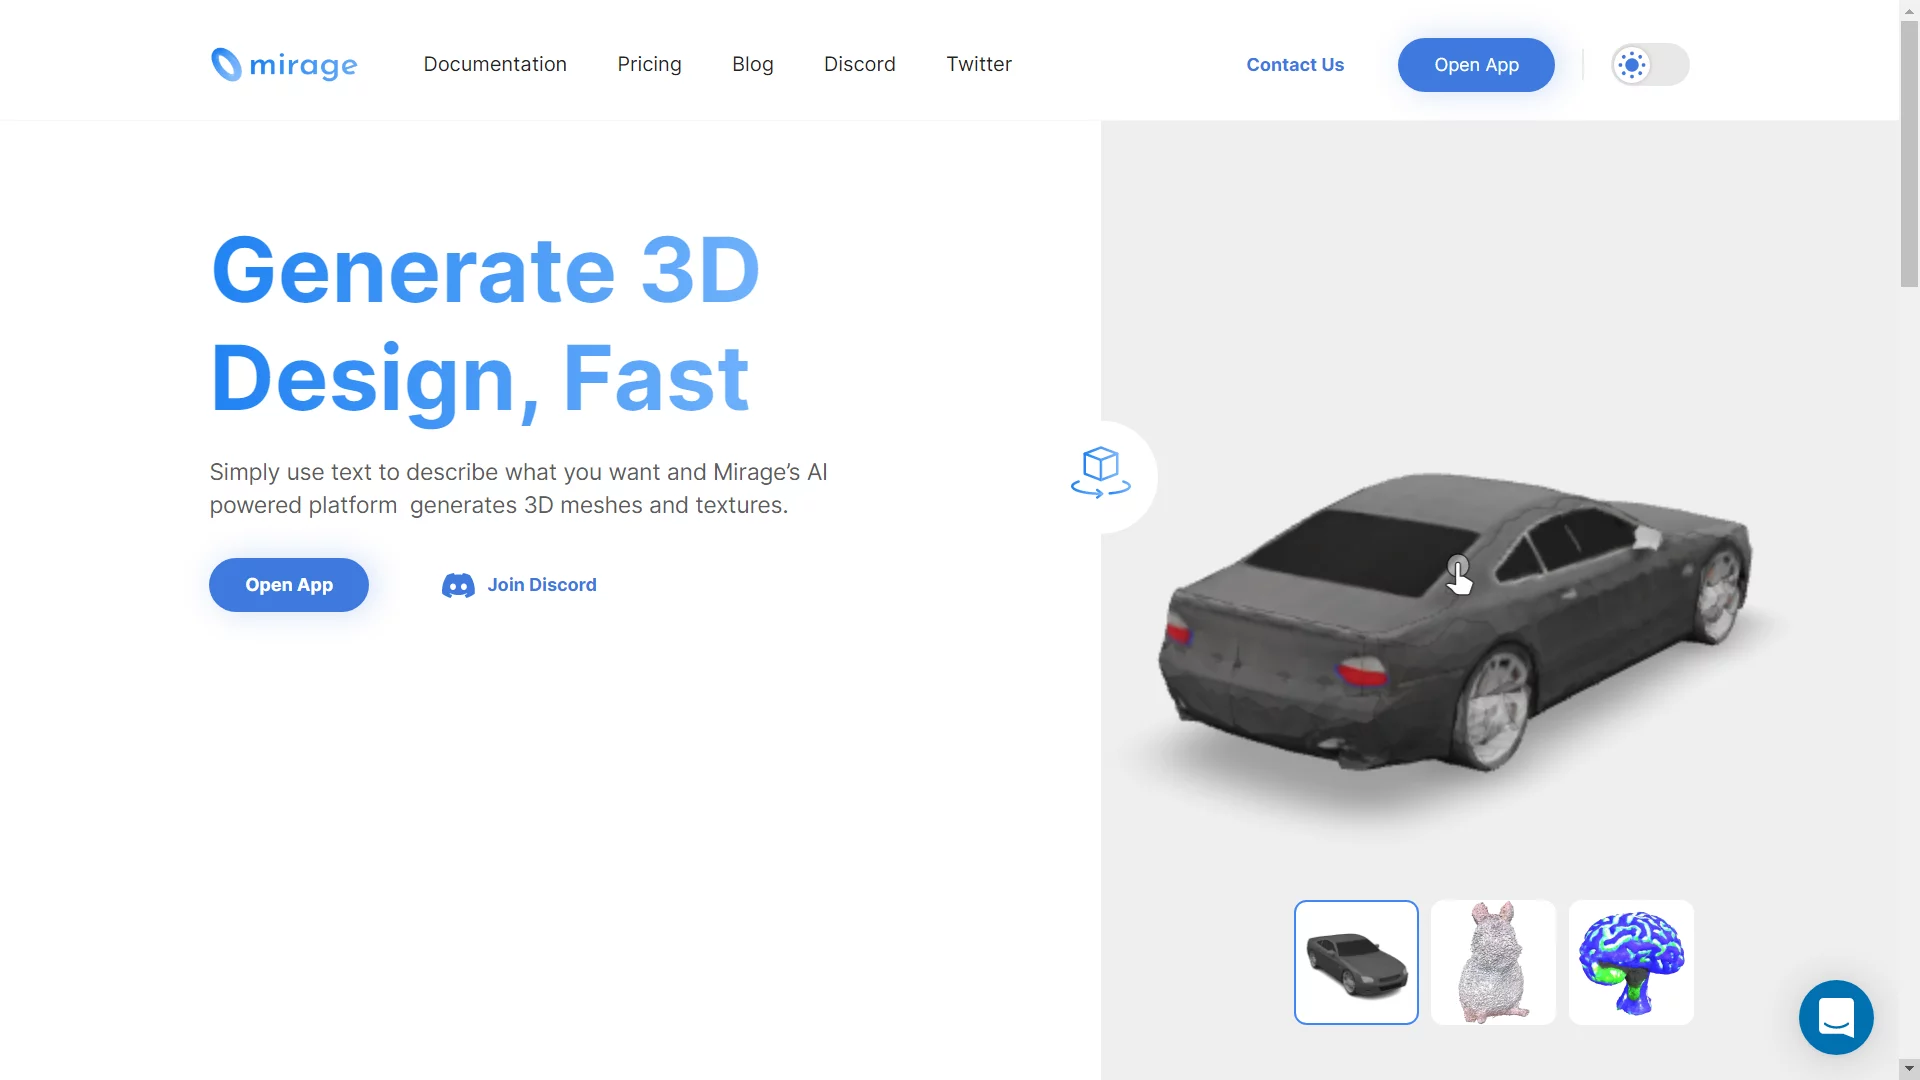The image size is (1920, 1080).
Task: Click the Discord icon next to Join Discord
Action: (459, 584)
